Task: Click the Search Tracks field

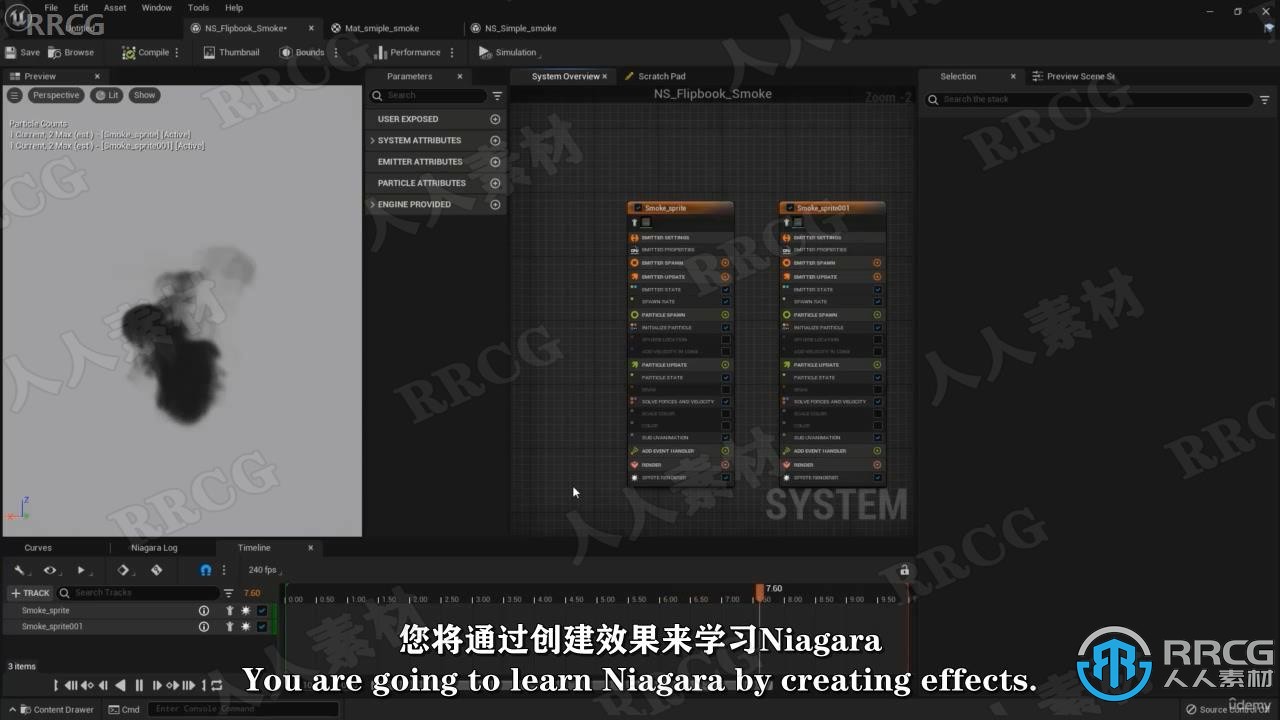Action: pos(137,593)
